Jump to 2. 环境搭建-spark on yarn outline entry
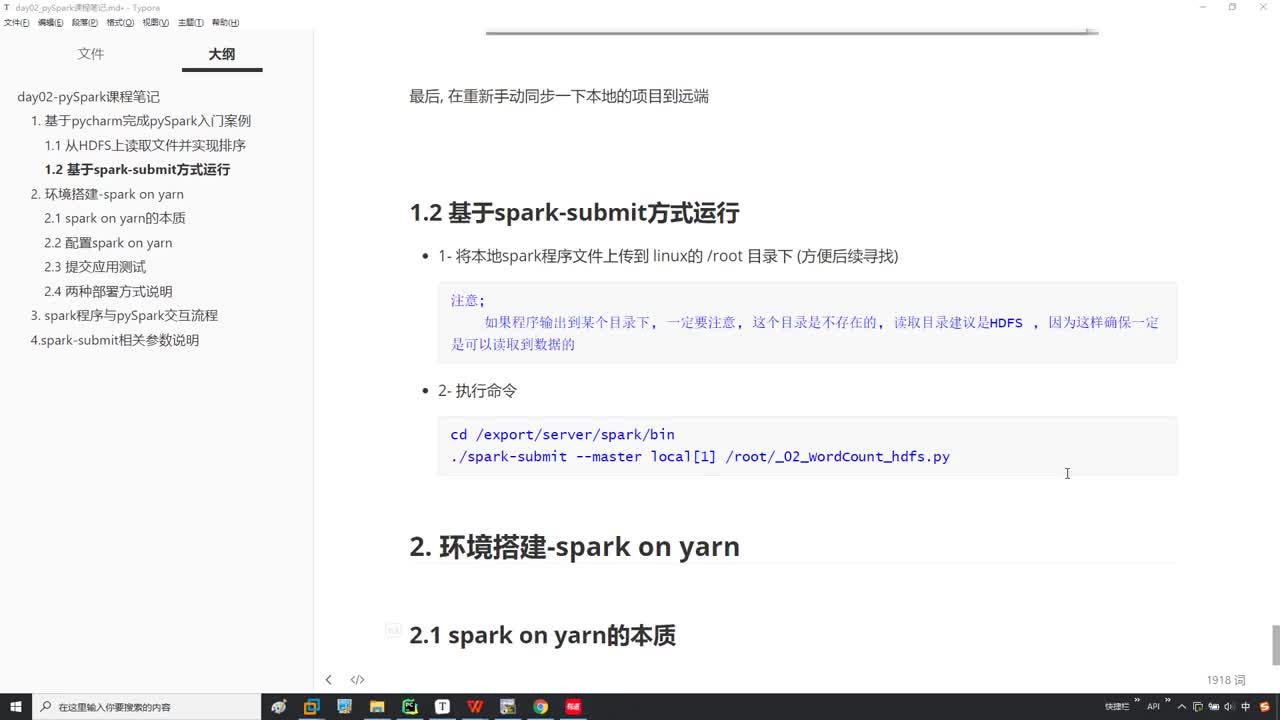The height and width of the screenshot is (720, 1280). click(x=107, y=194)
